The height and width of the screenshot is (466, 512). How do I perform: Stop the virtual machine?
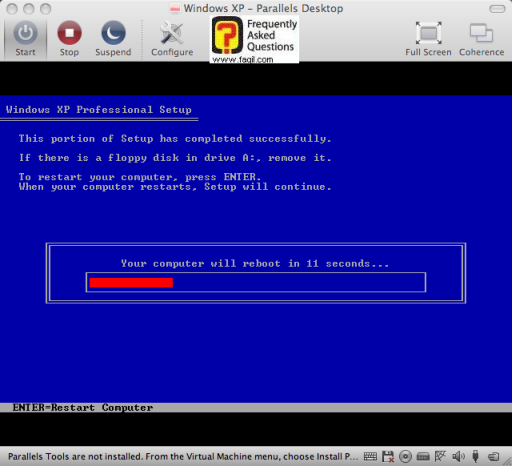[x=69, y=39]
